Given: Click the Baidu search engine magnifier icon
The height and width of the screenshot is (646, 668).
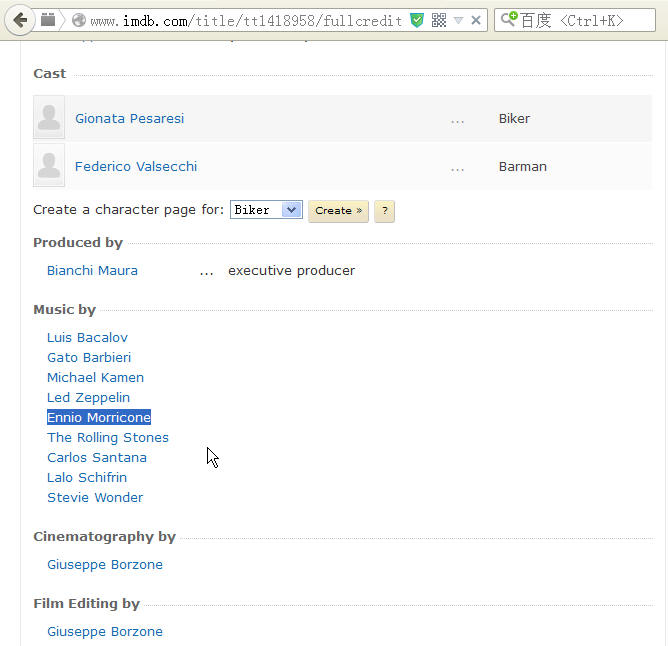Looking at the screenshot, I should point(509,19).
